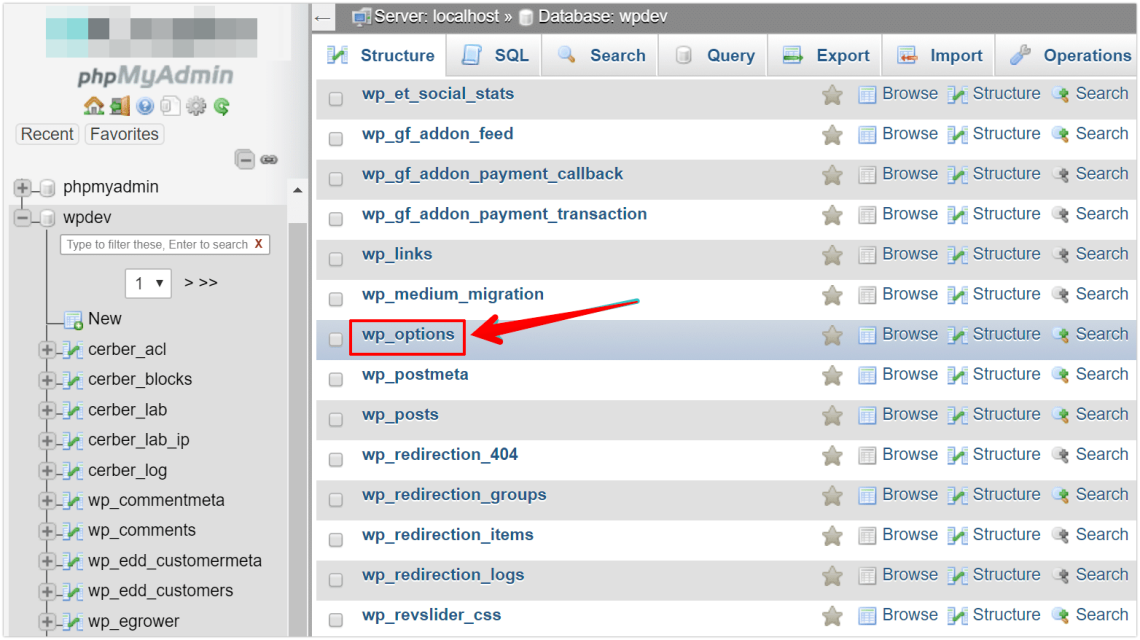The height and width of the screenshot is (640, 1140).
Task: Open the Export tab
Action: (825, 56)
